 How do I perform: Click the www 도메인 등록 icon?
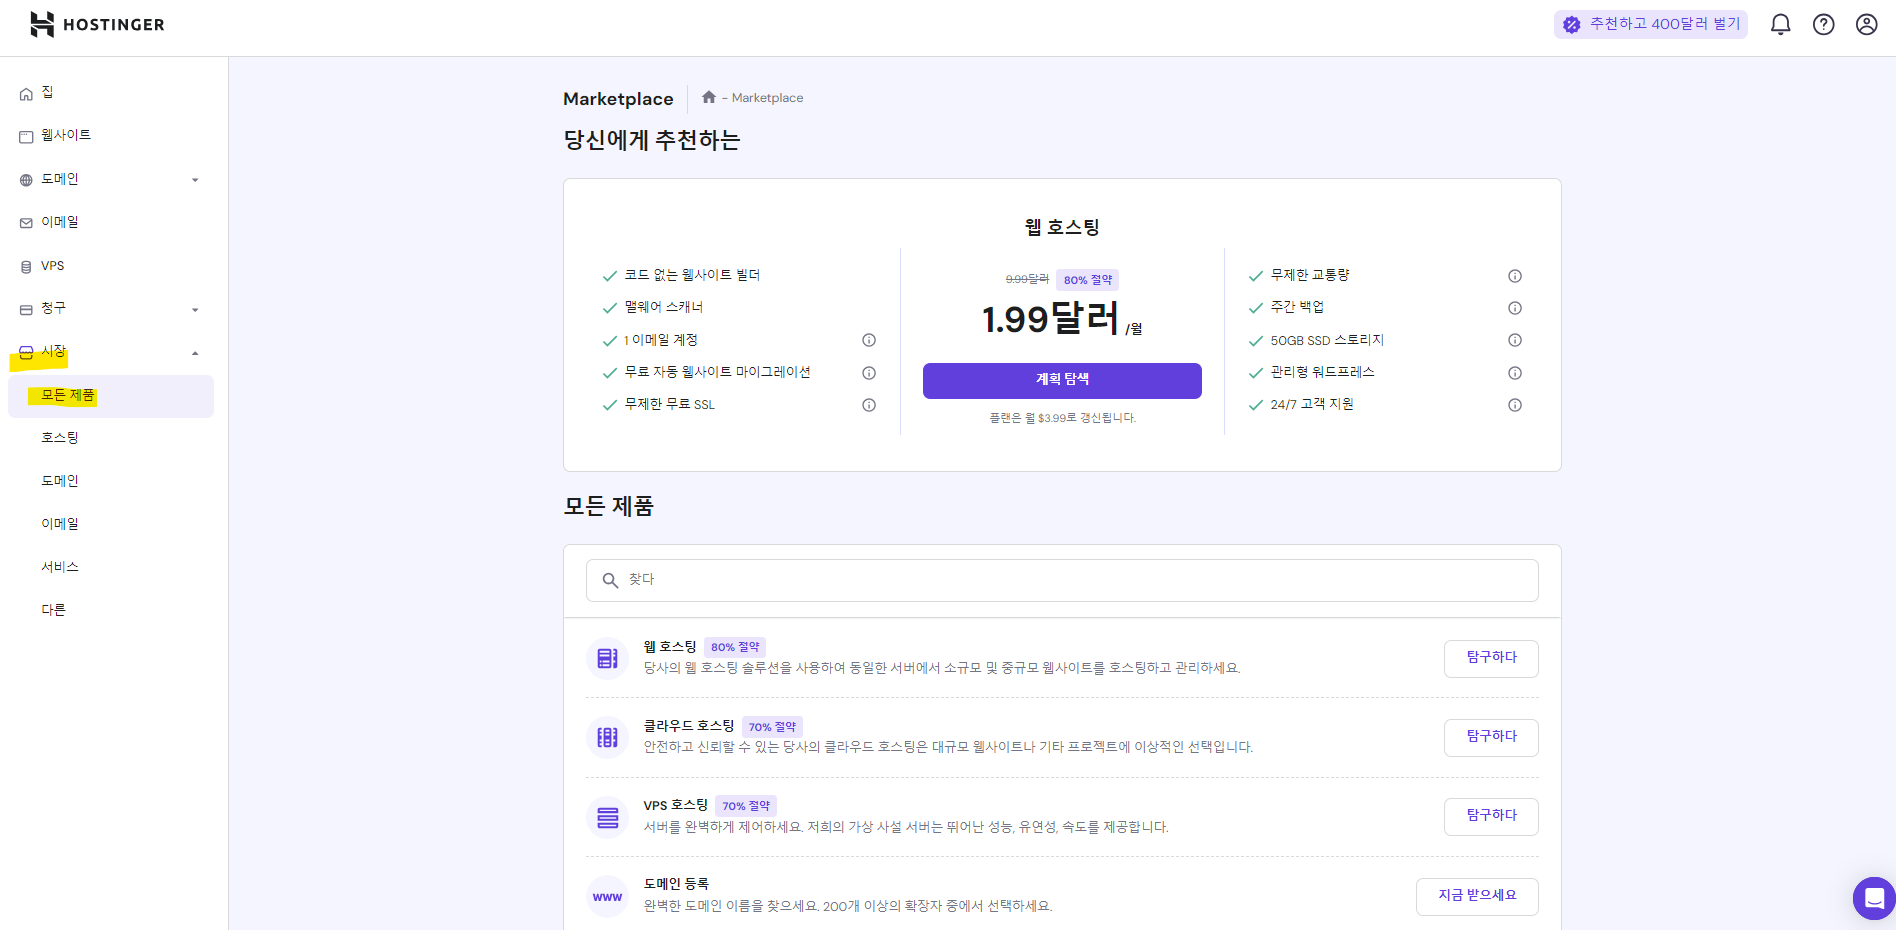pos(607,897)
